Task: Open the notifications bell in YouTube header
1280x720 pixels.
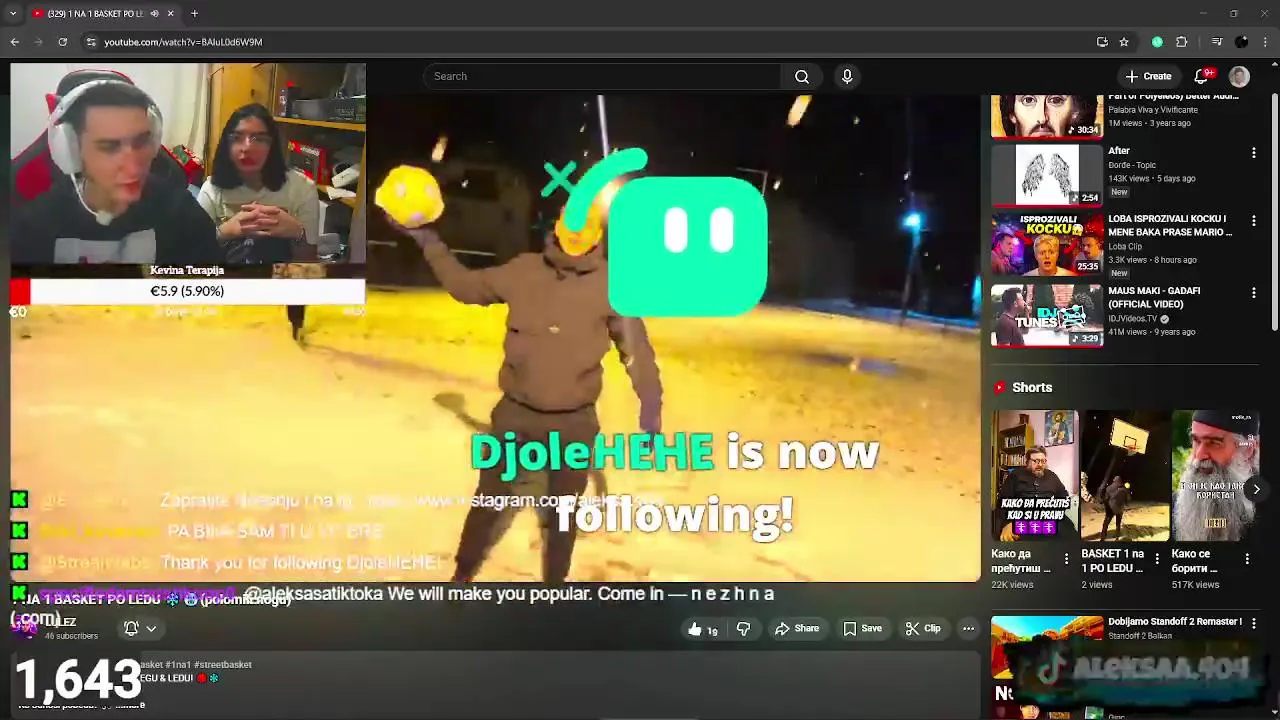Action: pyautogui.click(x=1201, y=76)
